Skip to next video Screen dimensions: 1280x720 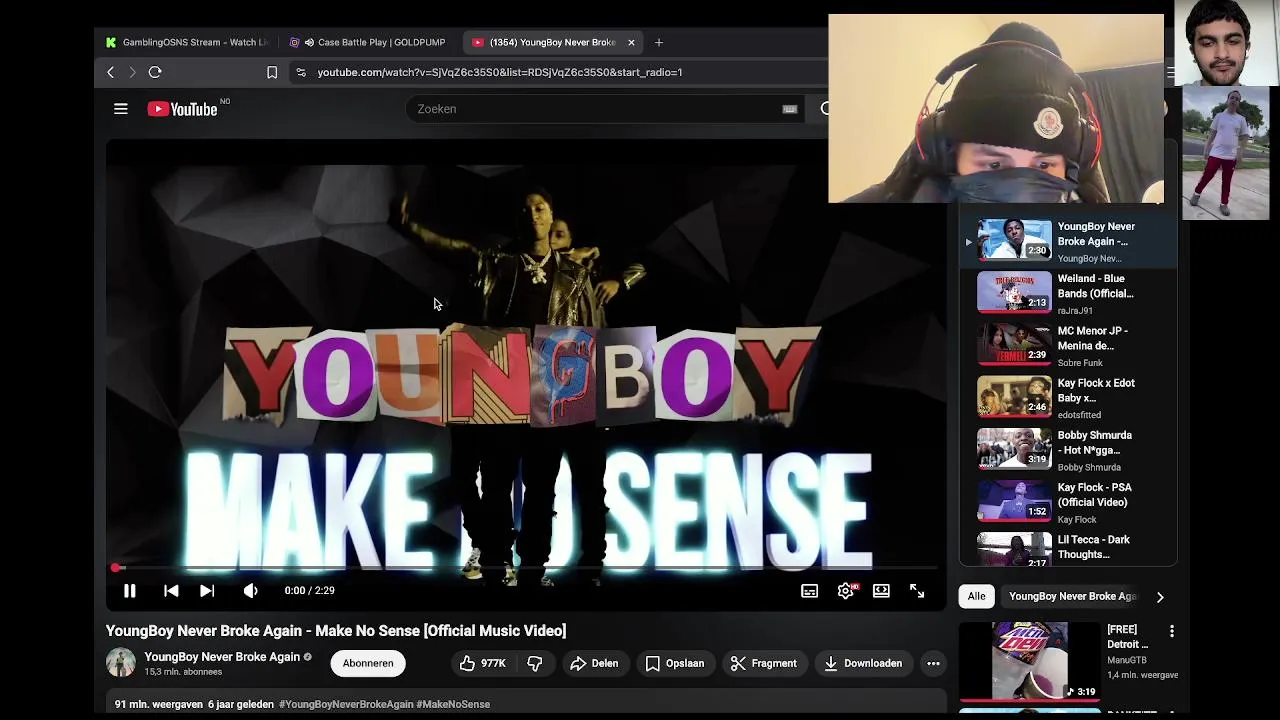click(207, 591)
